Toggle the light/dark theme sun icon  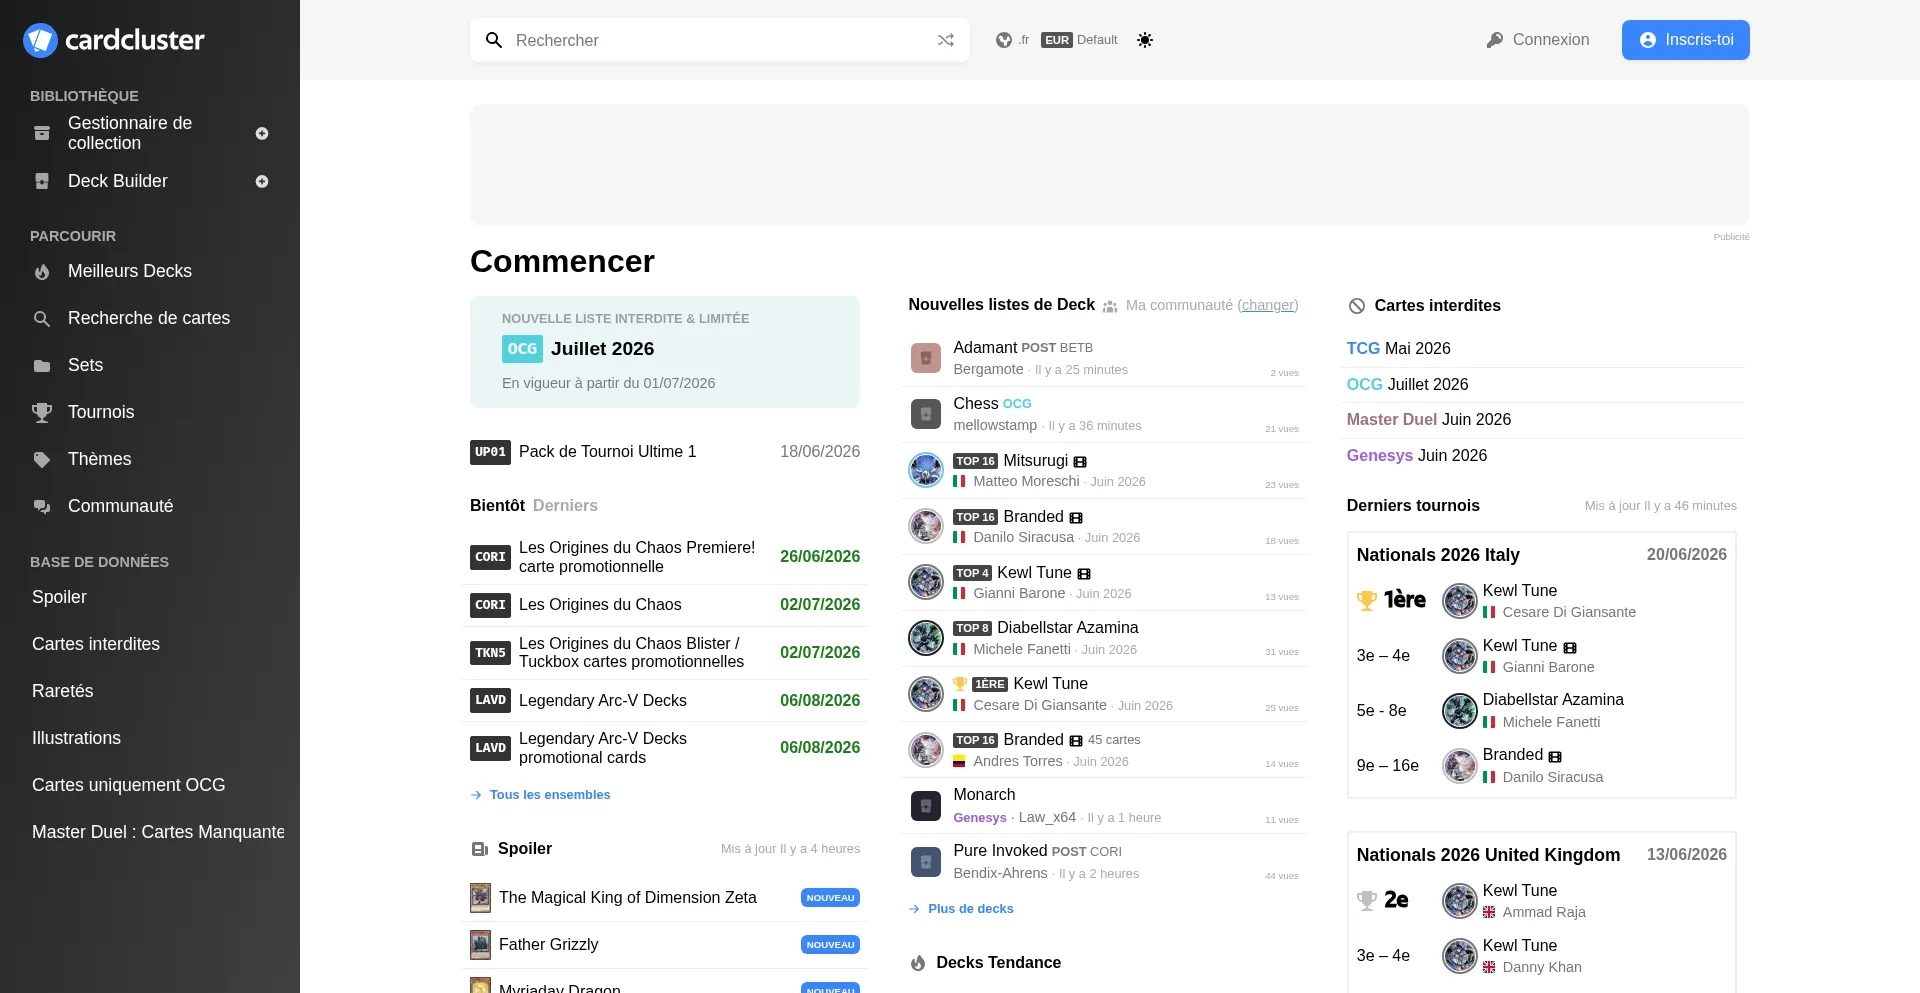[x=1145, y=40]
